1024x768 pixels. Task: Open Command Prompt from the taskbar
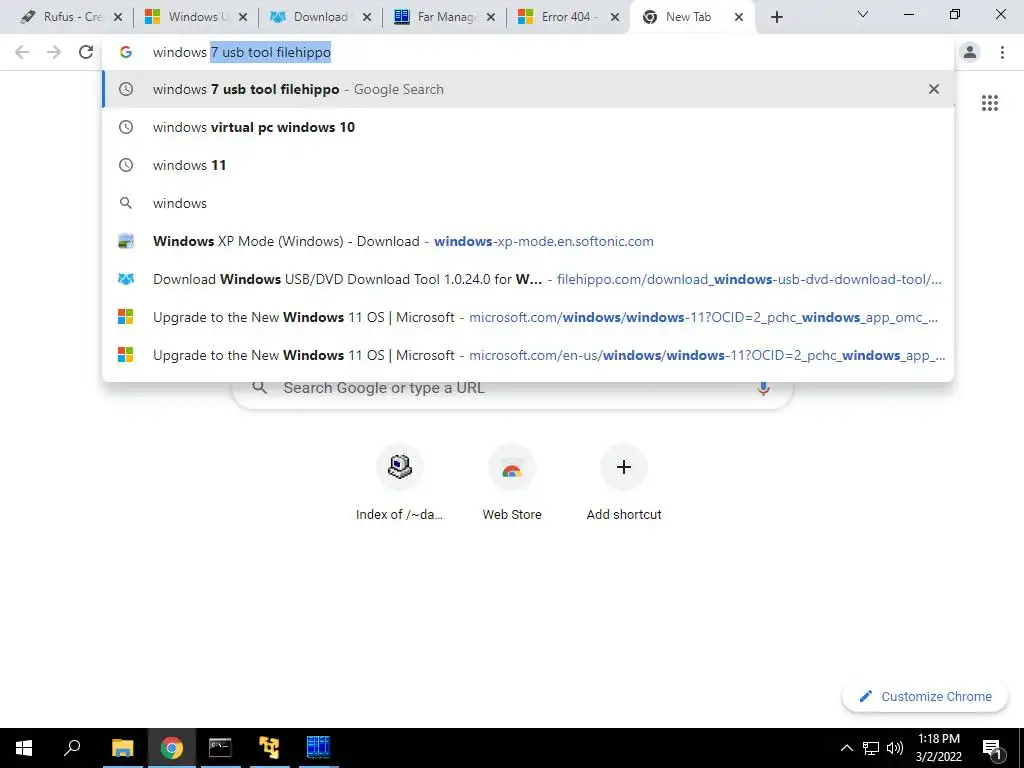(220, 748)
